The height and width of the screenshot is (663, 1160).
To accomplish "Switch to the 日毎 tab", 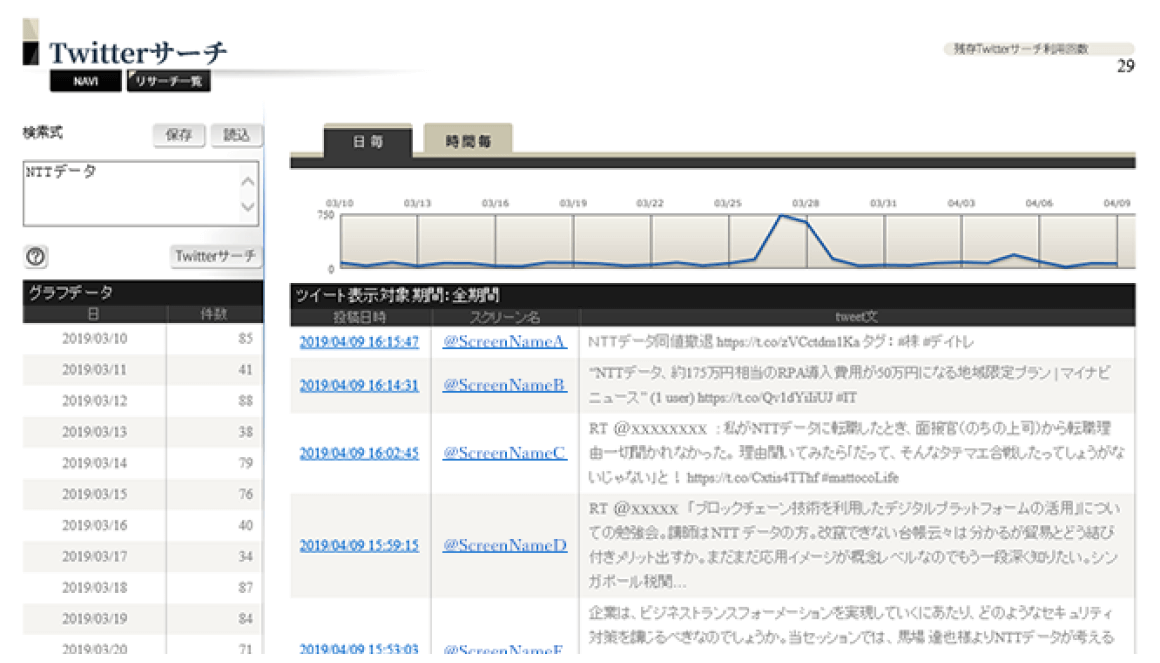I will tap(367, 142).
